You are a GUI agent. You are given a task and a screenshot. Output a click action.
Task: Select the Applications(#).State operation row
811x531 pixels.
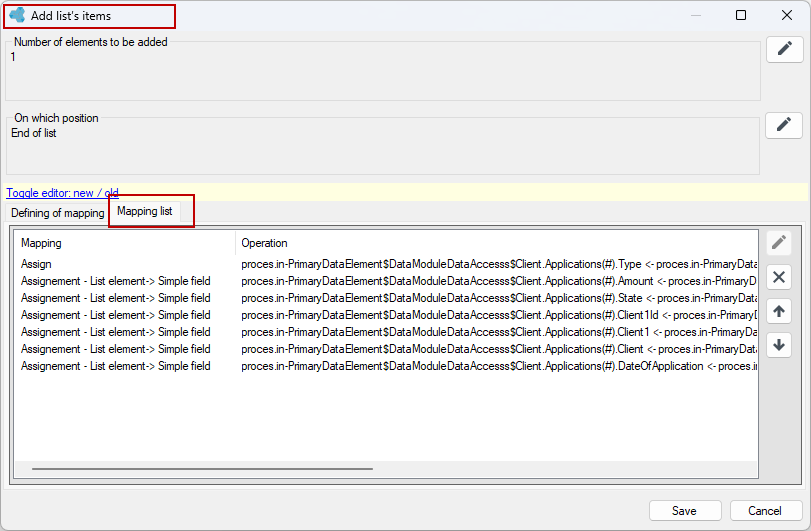pyautogui.click(x=385, y=298)
